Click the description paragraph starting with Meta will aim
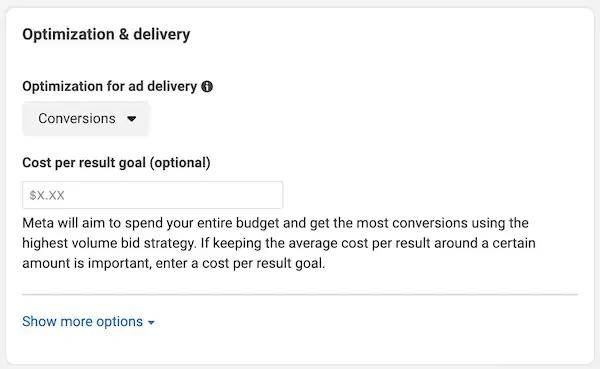Screen dimensions: 600x369 (279, 243)
